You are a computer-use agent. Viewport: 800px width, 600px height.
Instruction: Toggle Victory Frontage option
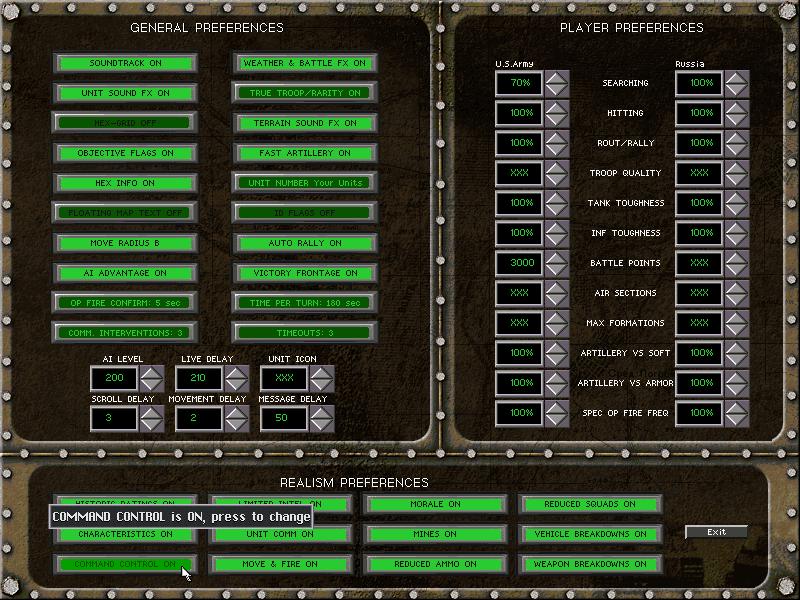(305, 273)
